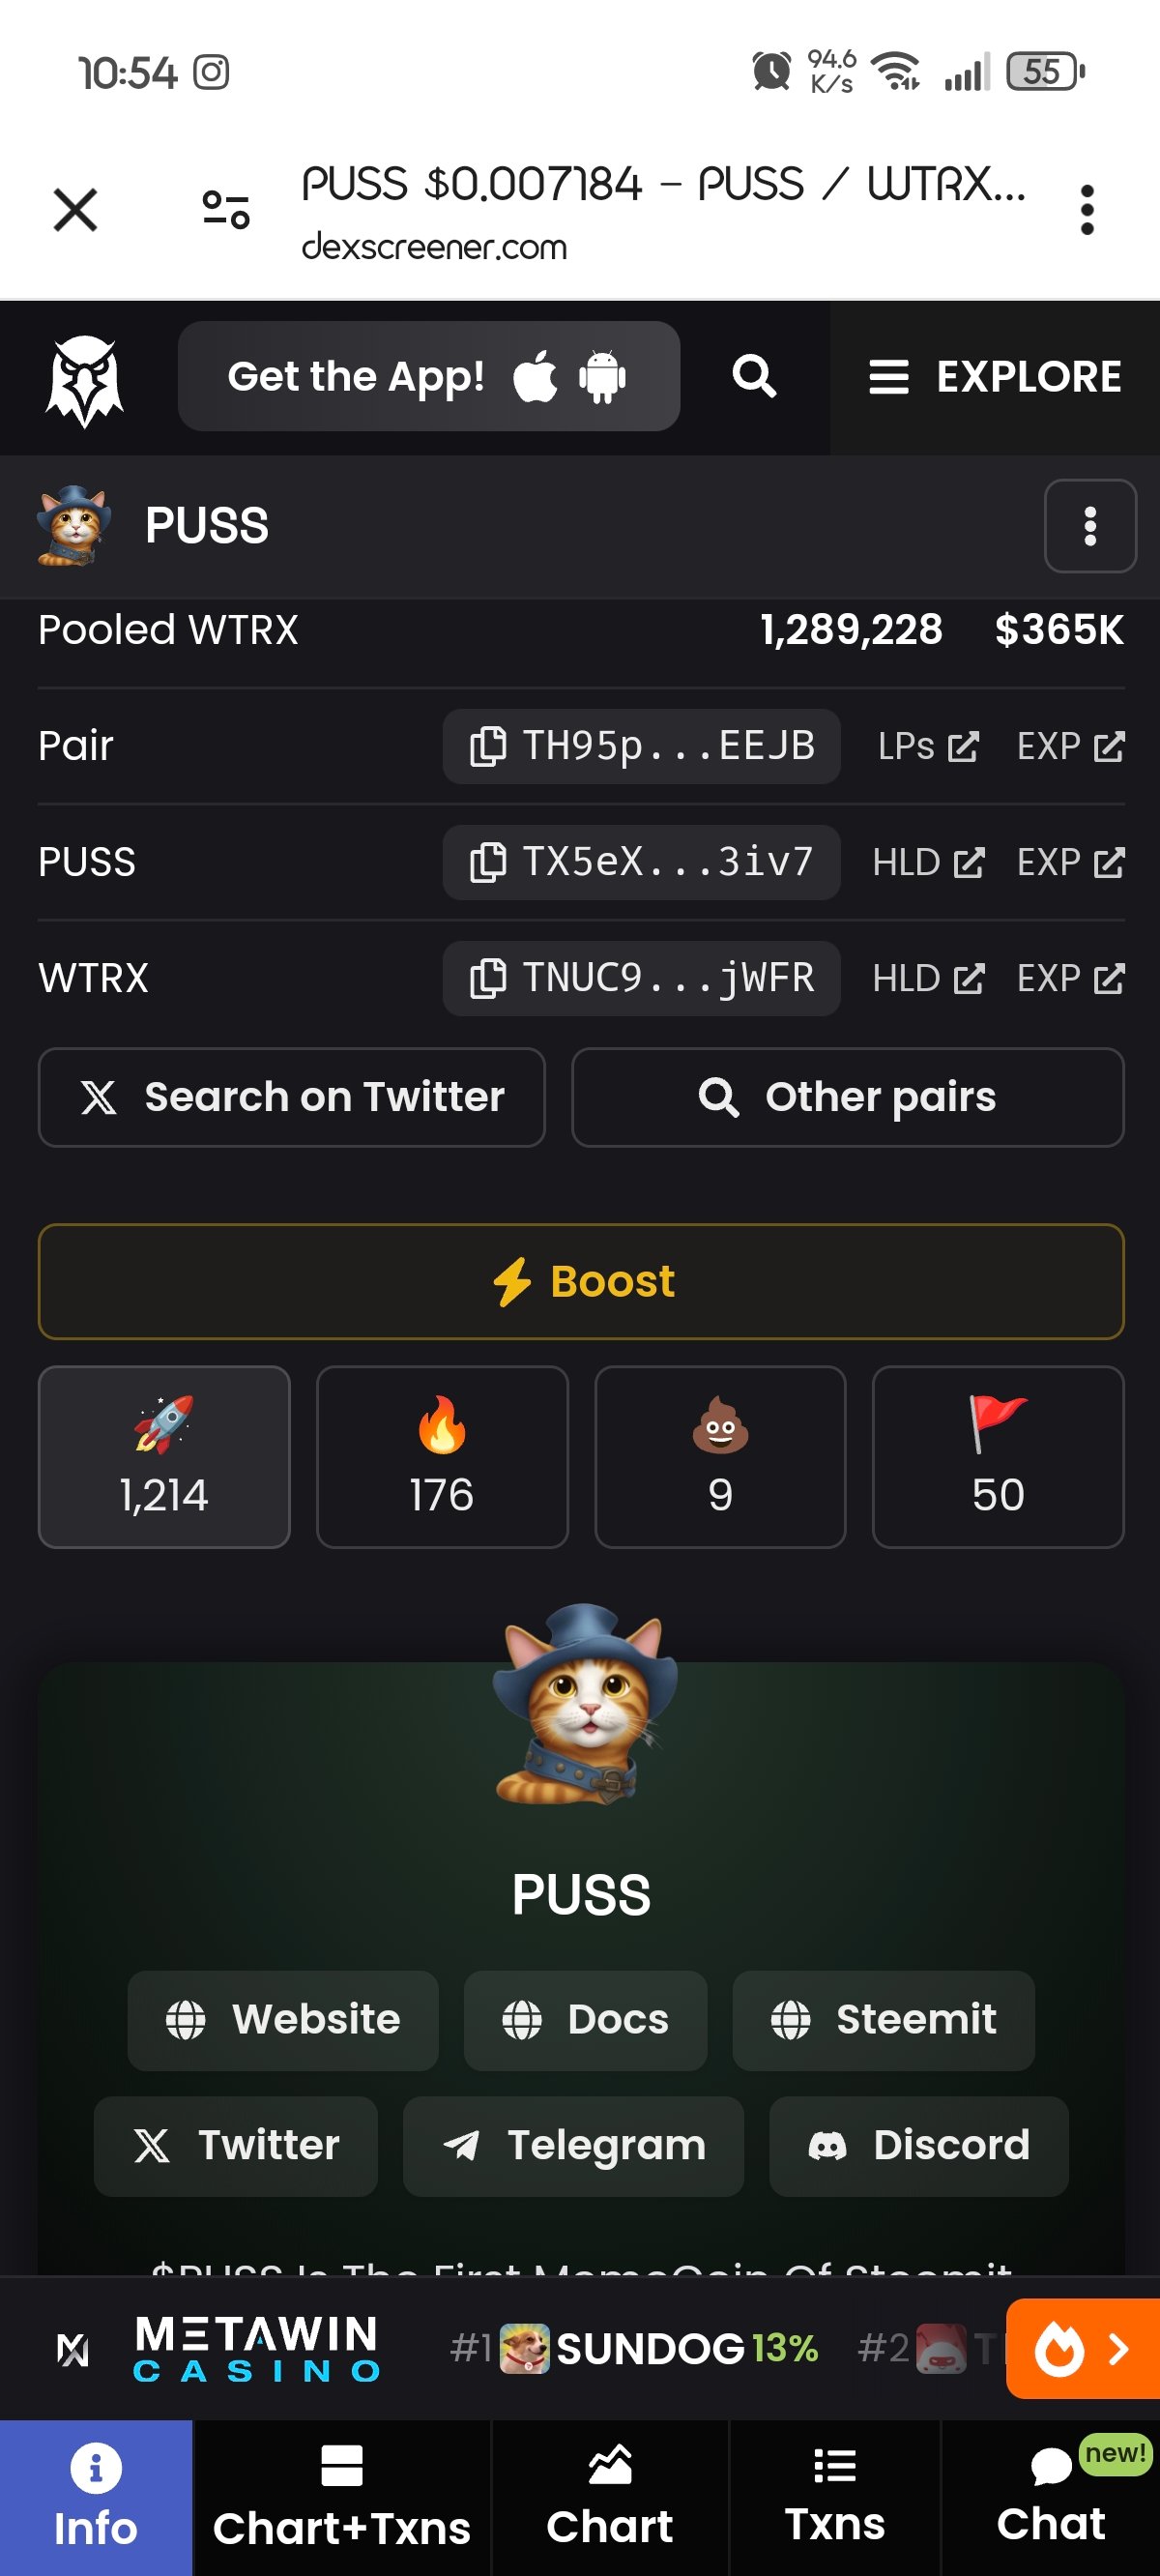Open the PUSS three-dot options menu
This screenshot has height=2576, width=1160.
pyautogui.click(x=1090, y=526)
